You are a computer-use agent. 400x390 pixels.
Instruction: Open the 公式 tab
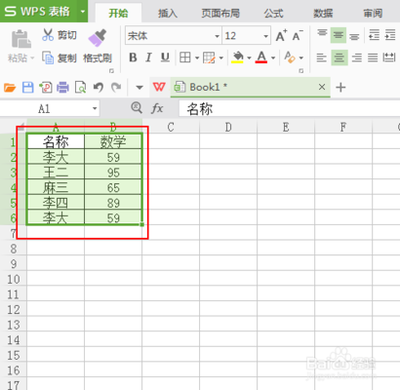(273, 13)
